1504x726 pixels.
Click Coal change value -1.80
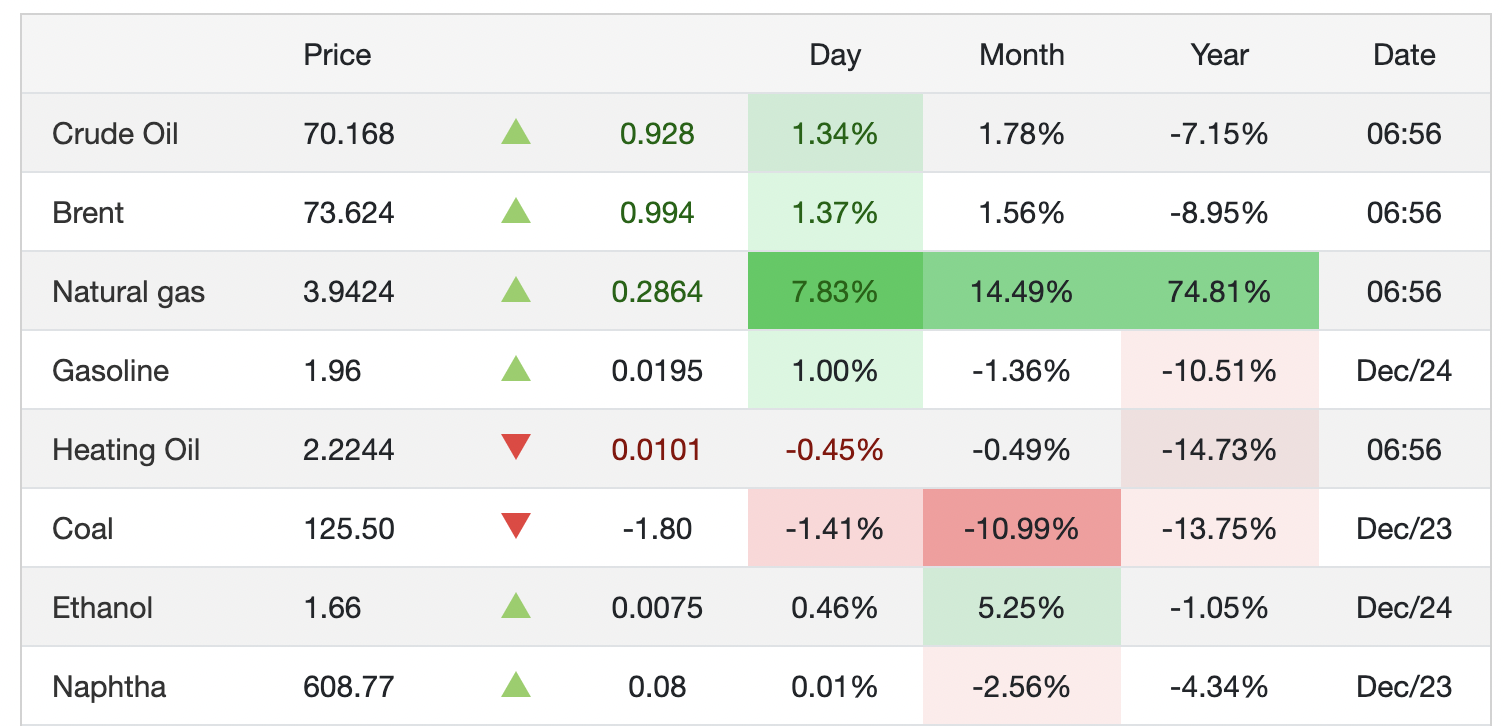tap(657, 529)
